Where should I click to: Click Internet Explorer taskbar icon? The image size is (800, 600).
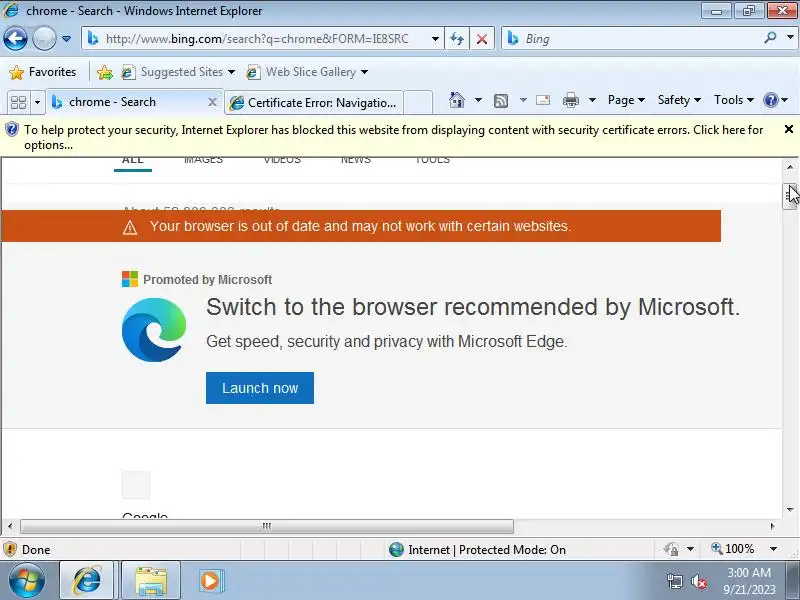(x=87, y=580)
